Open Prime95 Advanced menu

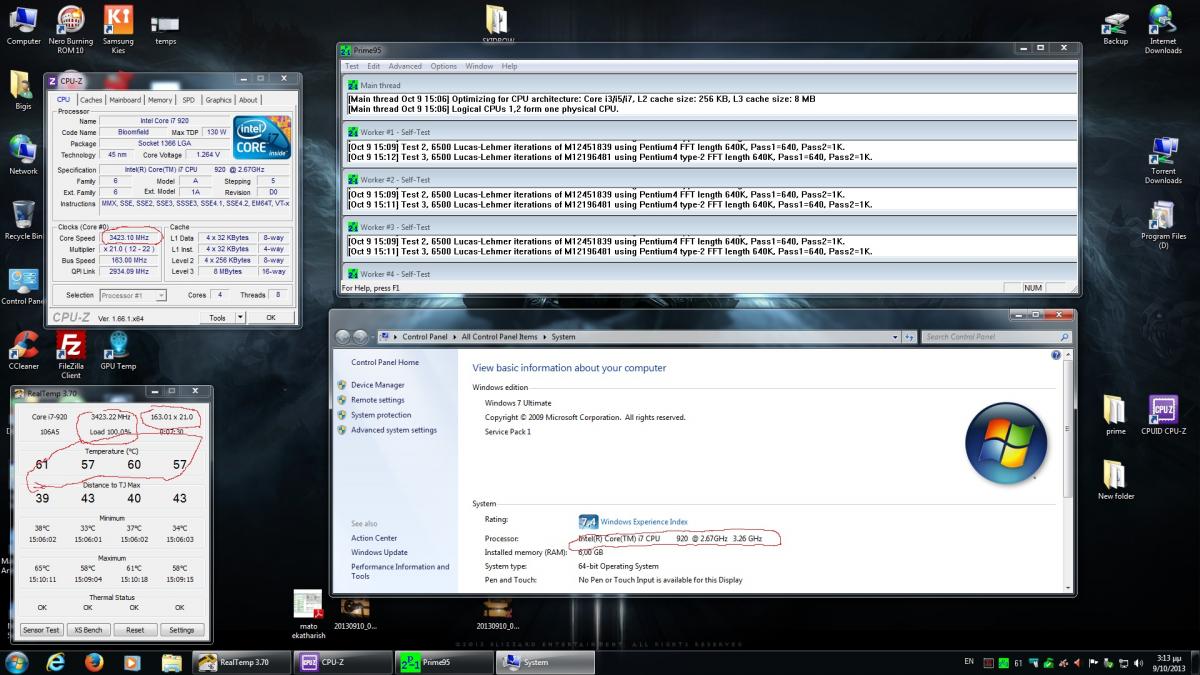pyautogui.click(x=405, y=66)
